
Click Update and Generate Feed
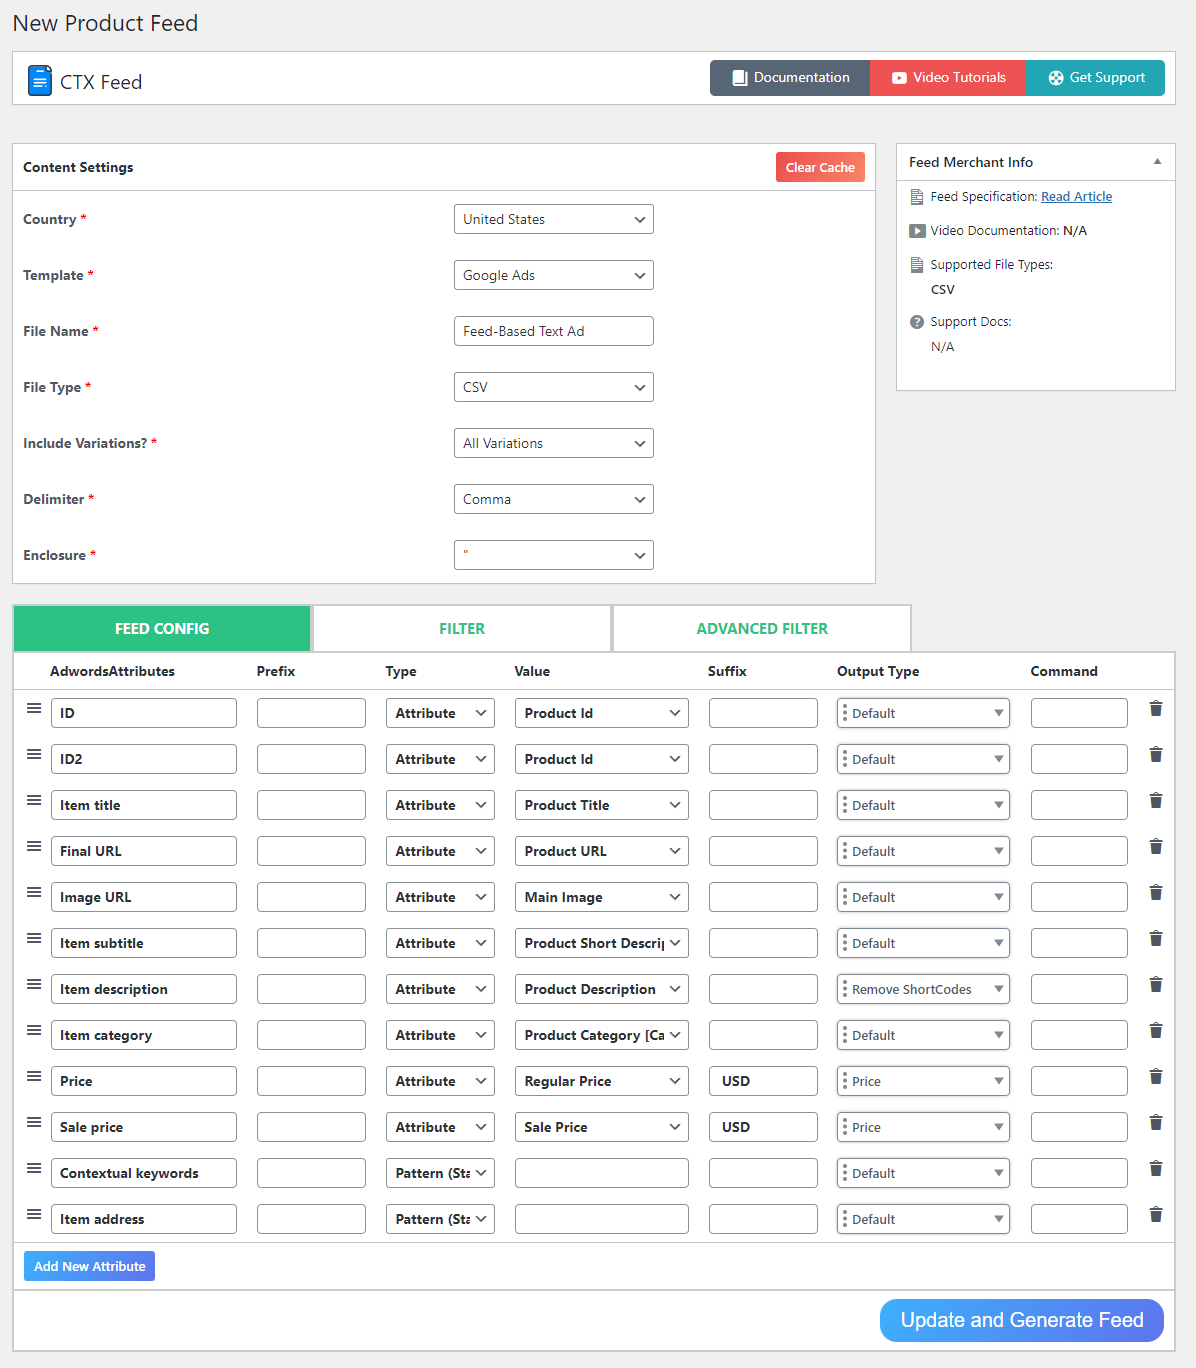[1022, 1320]
